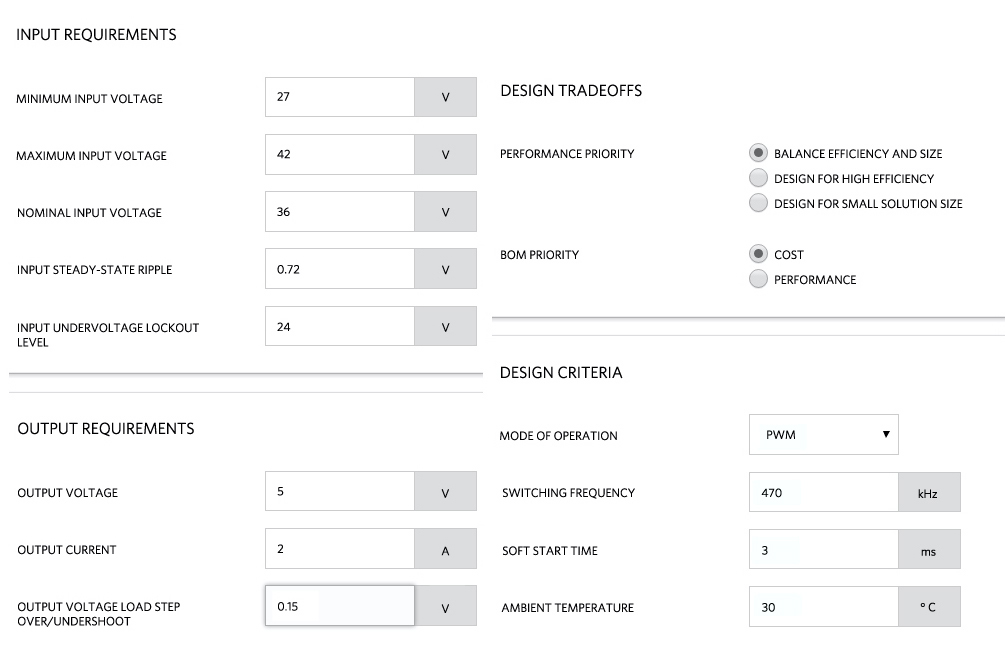1005x645 pixels.
Task: Edit the Ambient Temperature field
Action: pyautogui.click(x=824, y=607)
